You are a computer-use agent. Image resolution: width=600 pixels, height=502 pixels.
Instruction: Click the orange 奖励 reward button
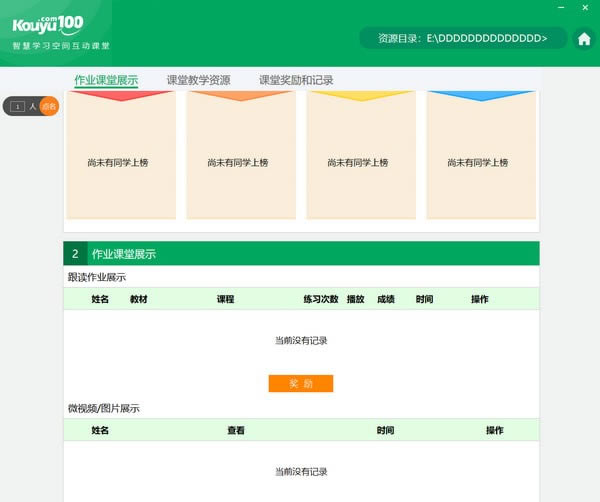coord(301,383)
